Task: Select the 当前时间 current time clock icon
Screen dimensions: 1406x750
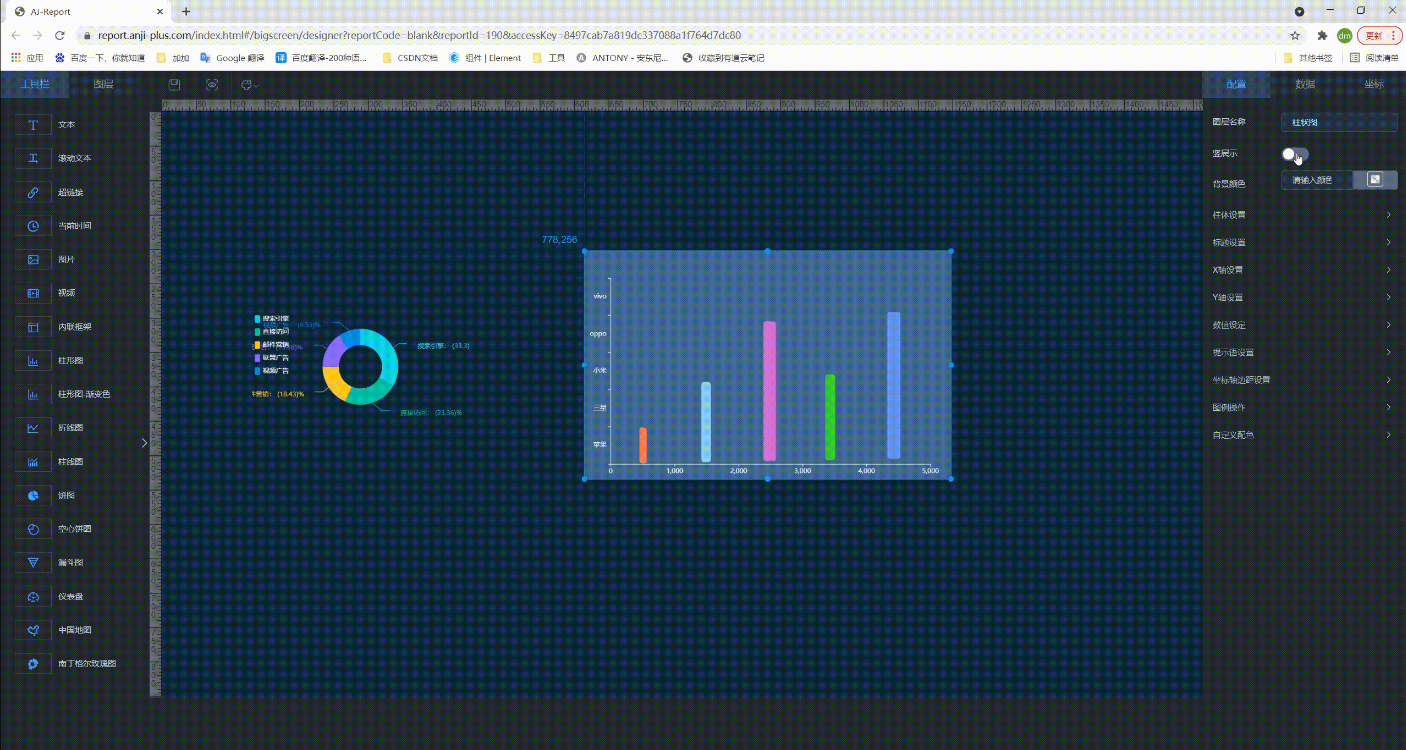Action: (x=33, y=226)
